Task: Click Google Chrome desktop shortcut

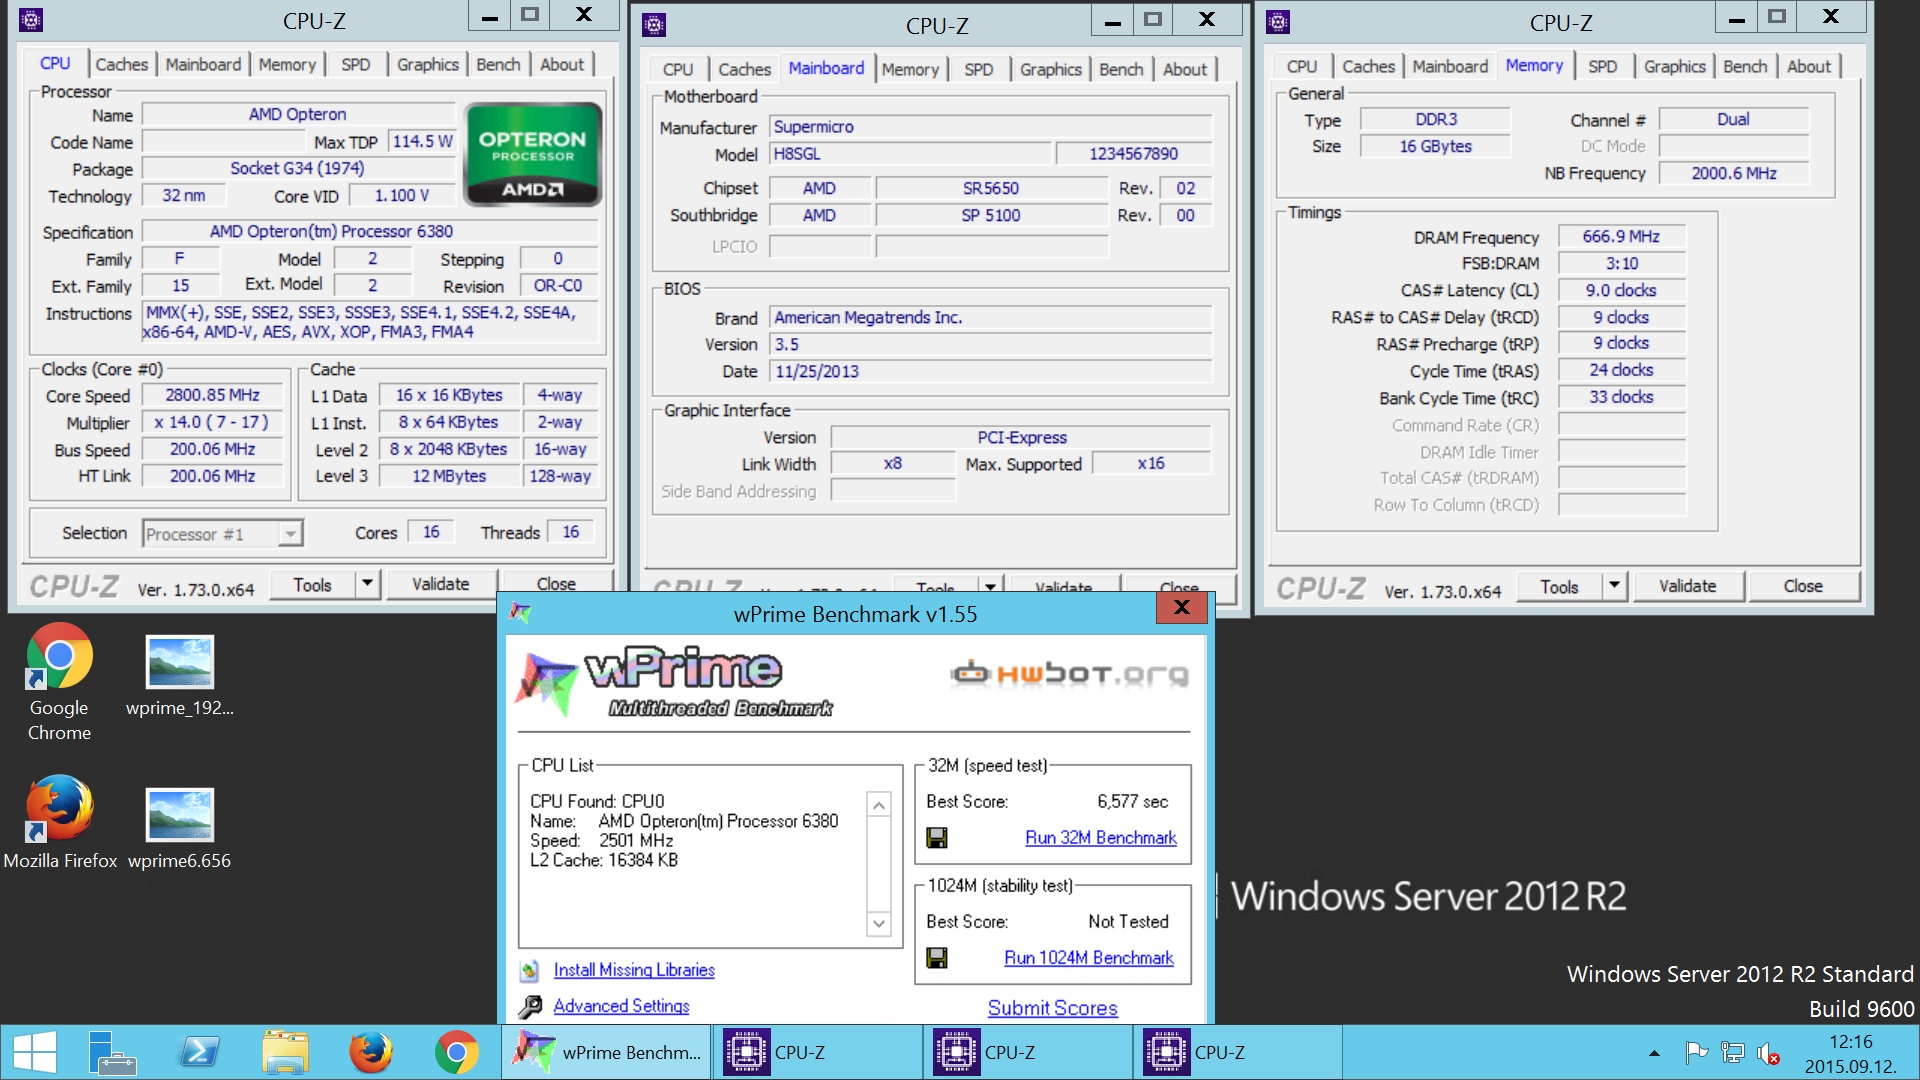Action: click(x=59, y=682)
